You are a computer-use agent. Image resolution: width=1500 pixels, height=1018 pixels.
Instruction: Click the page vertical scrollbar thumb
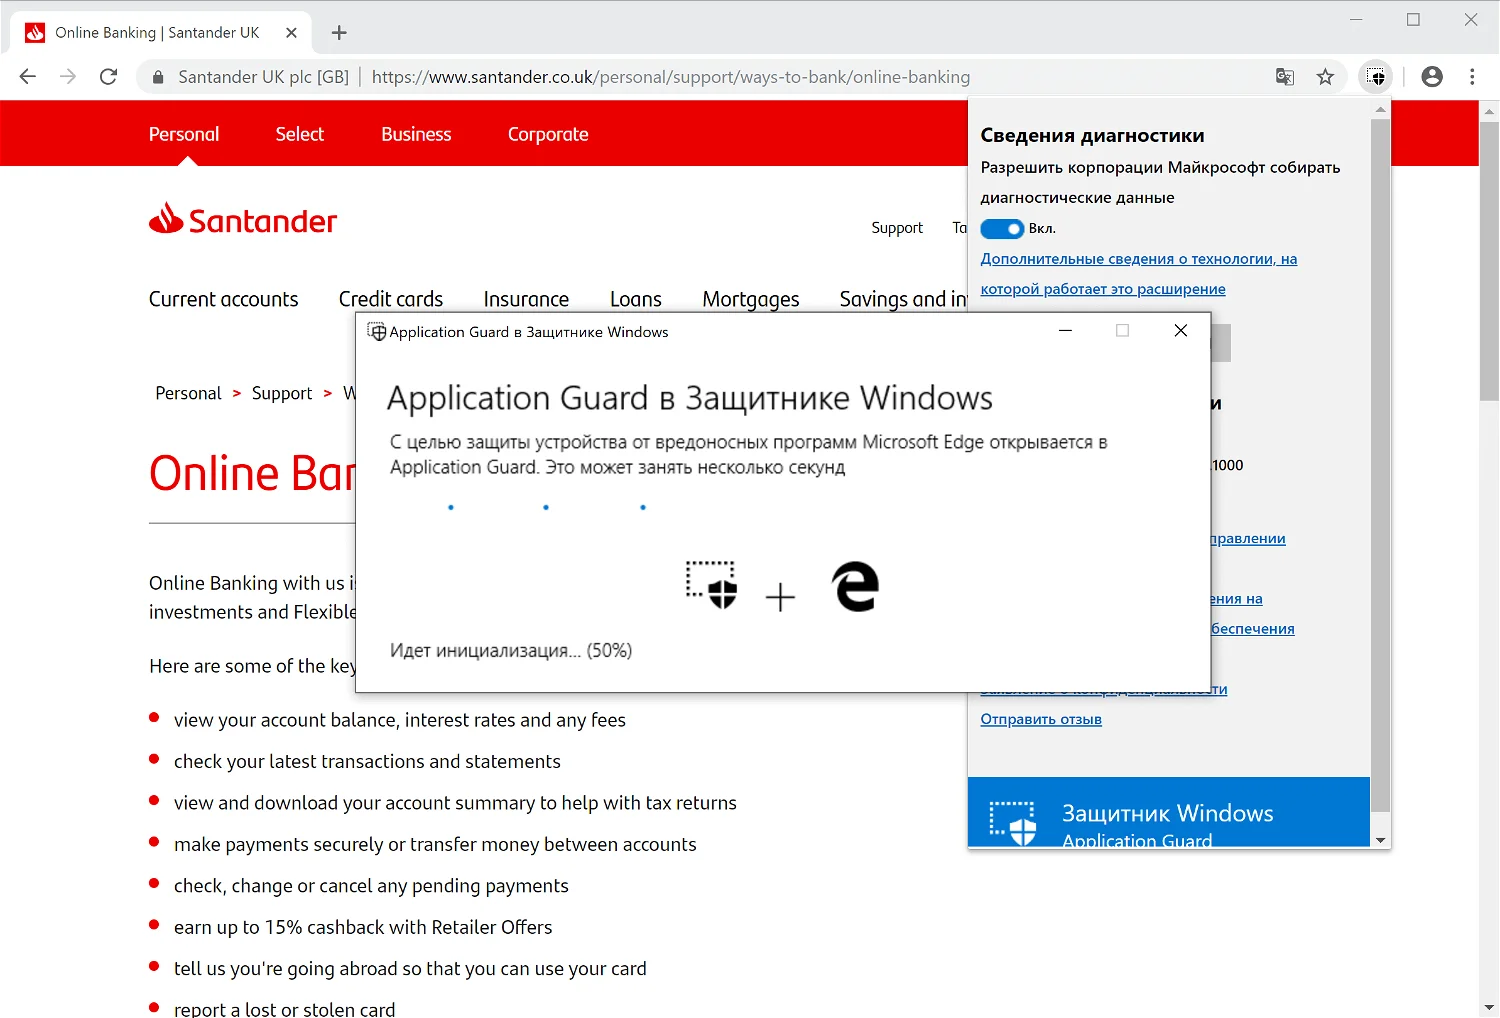coord(1489,260)
